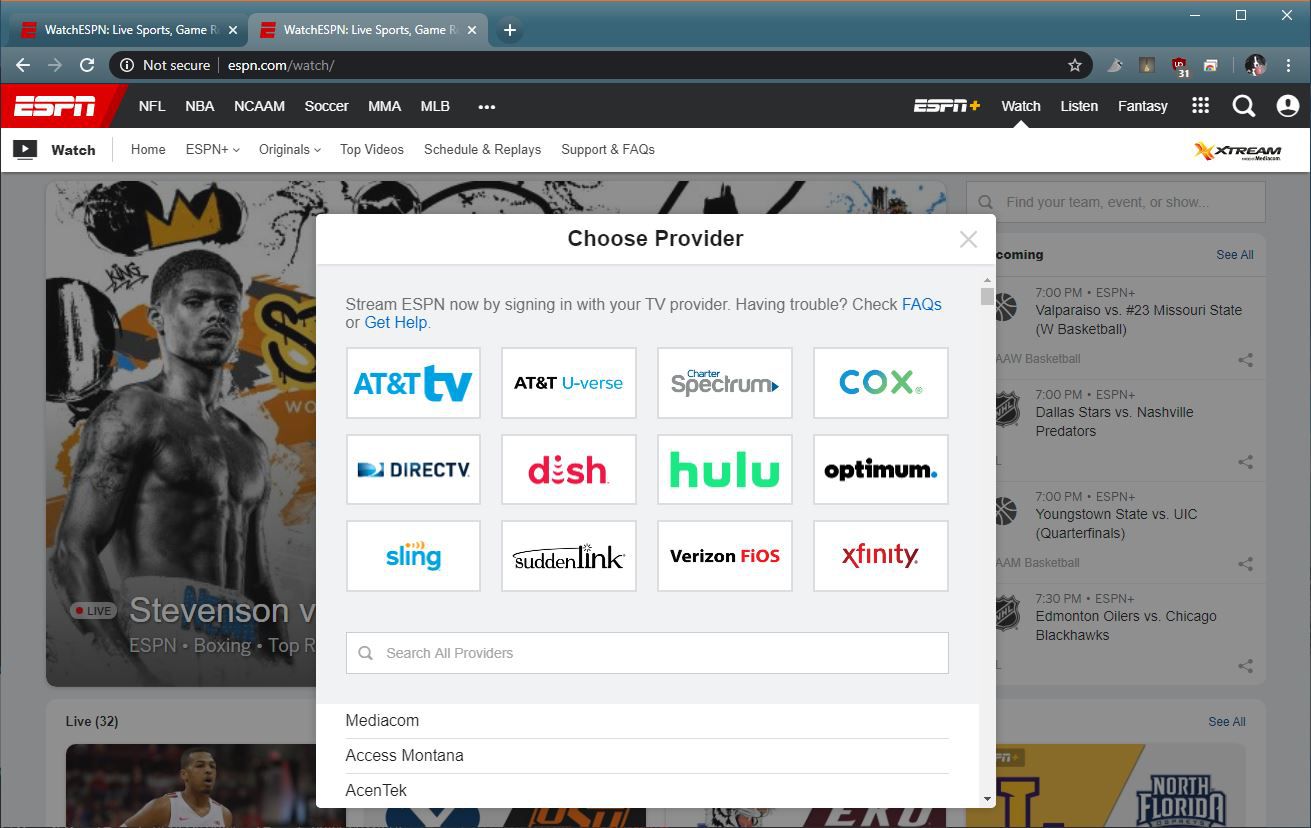Image resolution: width=1311 pixels, height=828 pixels.
Task: Open Top Videos in Watch navigation
Action: tap(372, 149)
